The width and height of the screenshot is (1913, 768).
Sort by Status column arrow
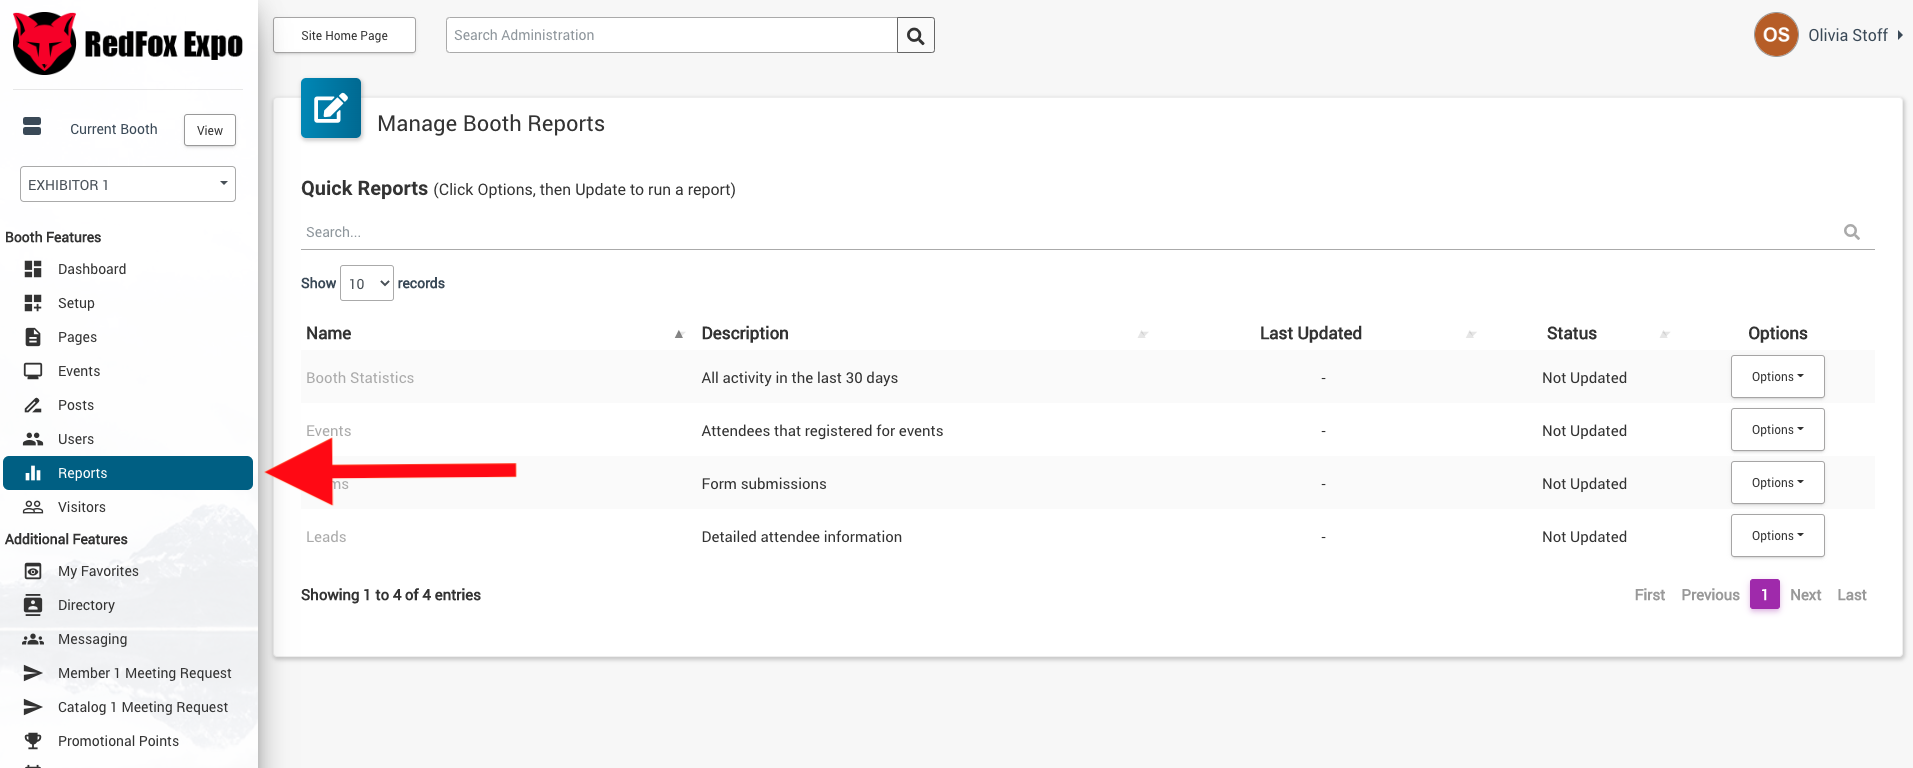(1664, 334)
